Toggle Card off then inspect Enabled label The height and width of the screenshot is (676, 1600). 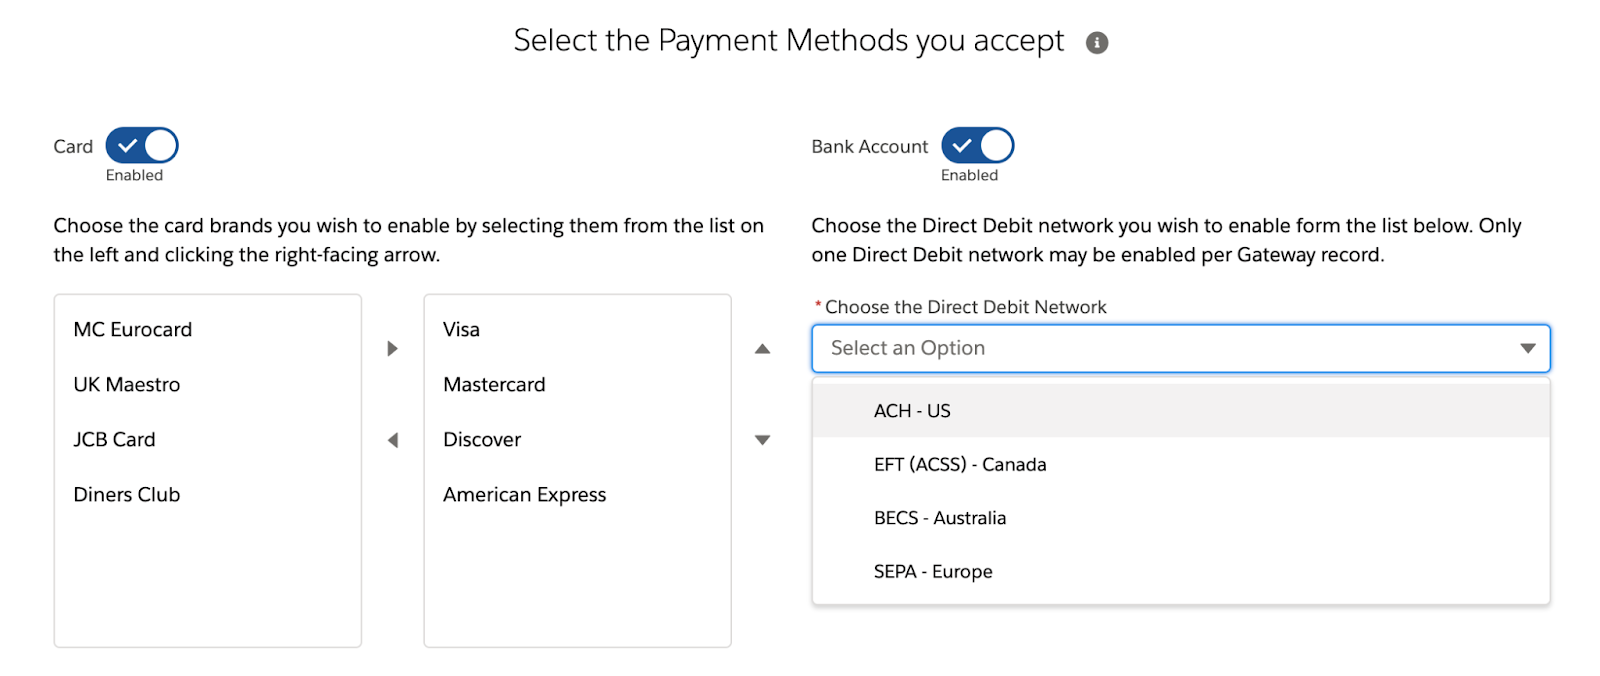pyautogui.click(x=140, y=145)
